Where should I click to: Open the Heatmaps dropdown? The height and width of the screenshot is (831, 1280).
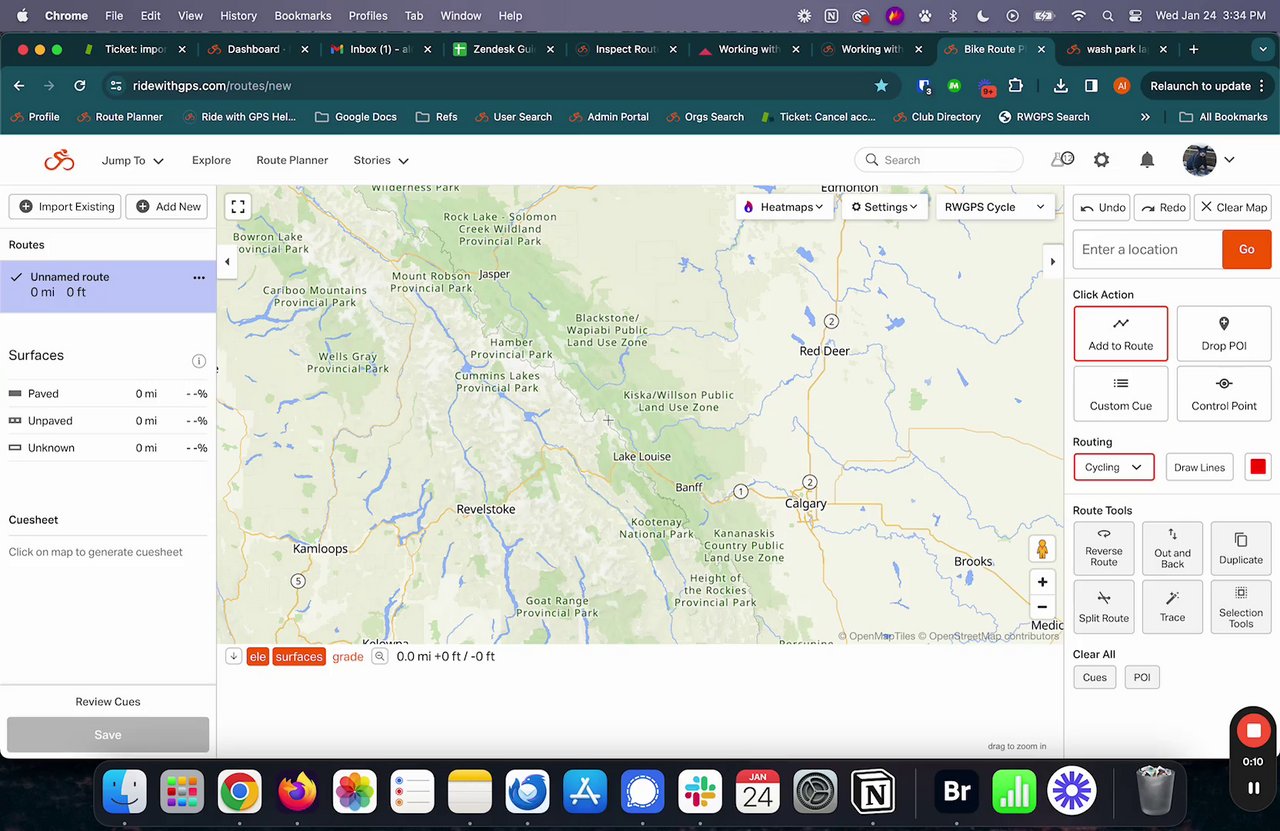(x=785, y=207)
